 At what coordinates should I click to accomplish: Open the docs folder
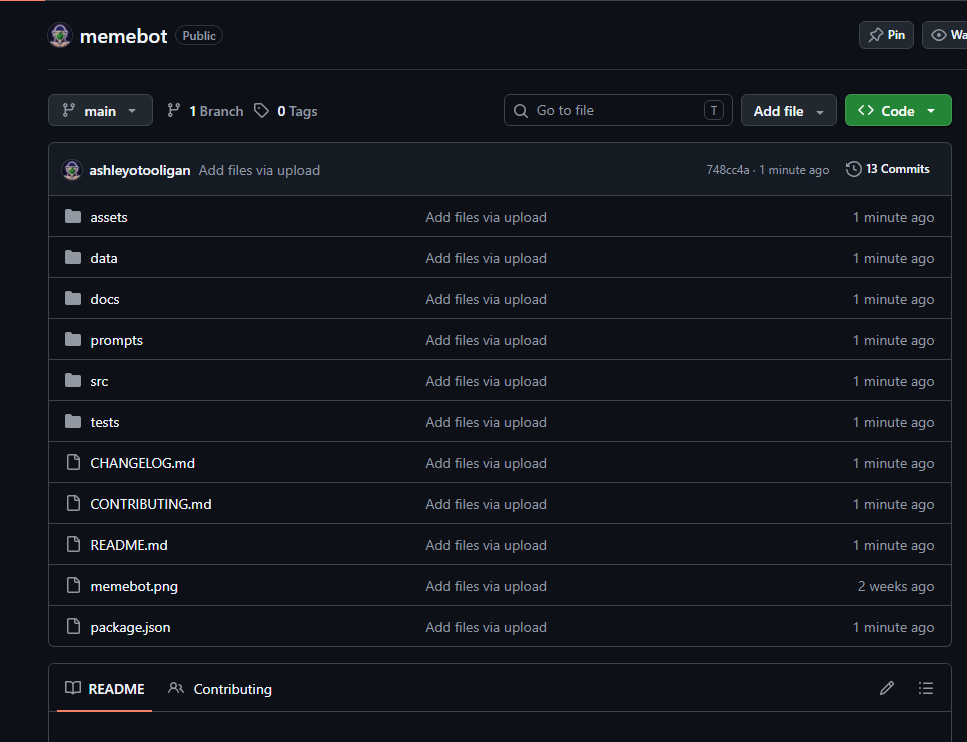pyautogui.click(x=105, y=299)
